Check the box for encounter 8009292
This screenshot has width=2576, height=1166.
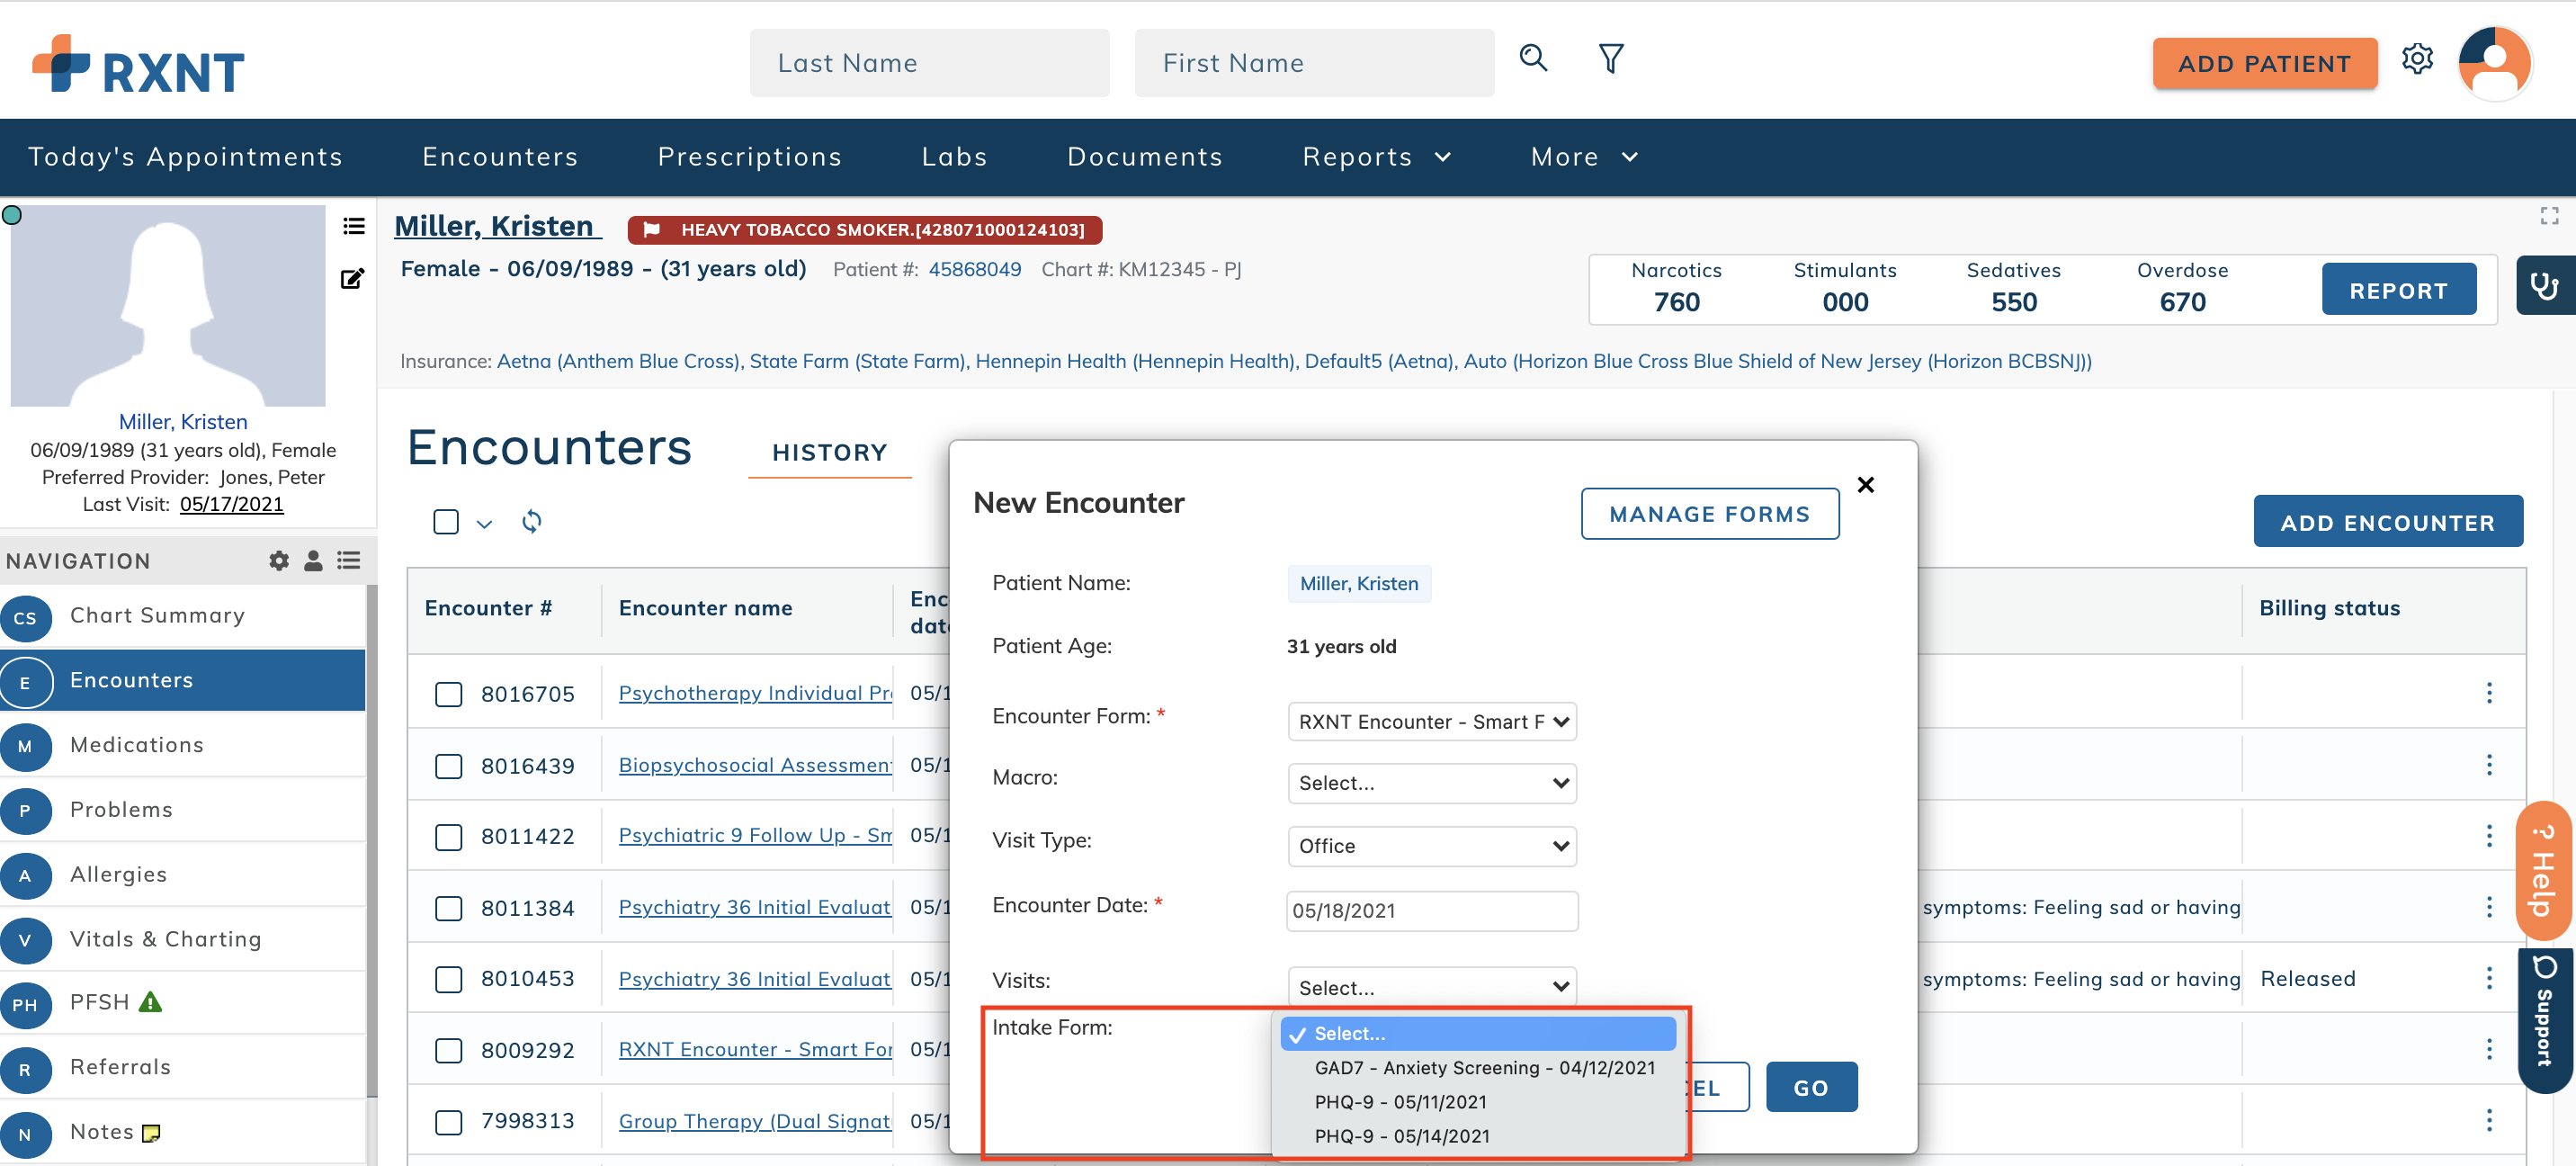point(448,1050)
